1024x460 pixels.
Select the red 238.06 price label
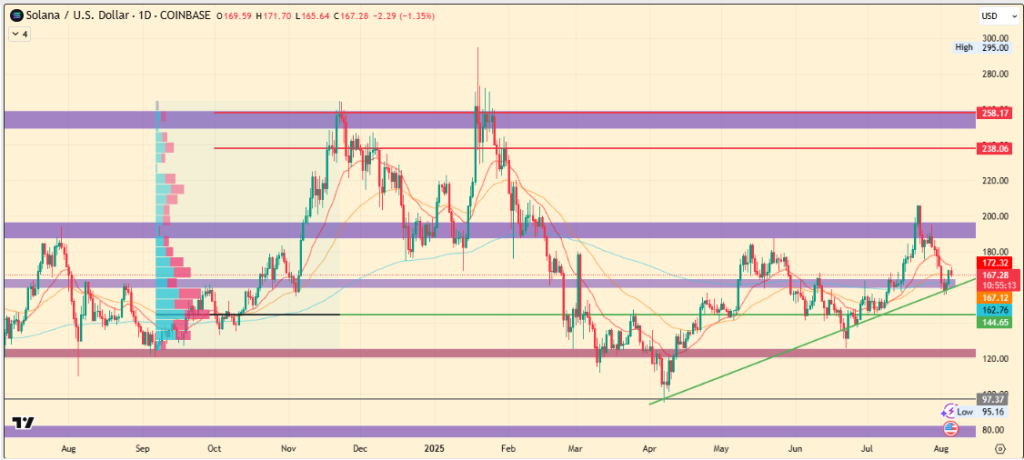click(x=996, y=148)
